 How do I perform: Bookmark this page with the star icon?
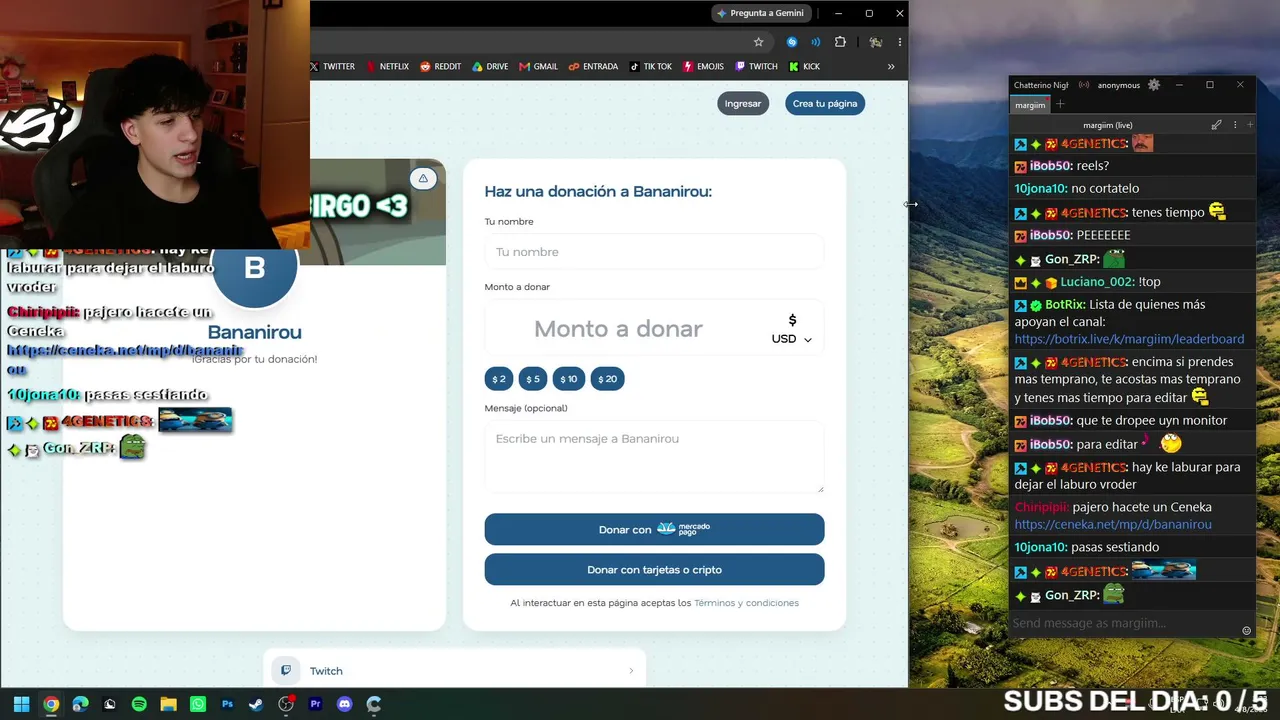[x=759, y=42]
